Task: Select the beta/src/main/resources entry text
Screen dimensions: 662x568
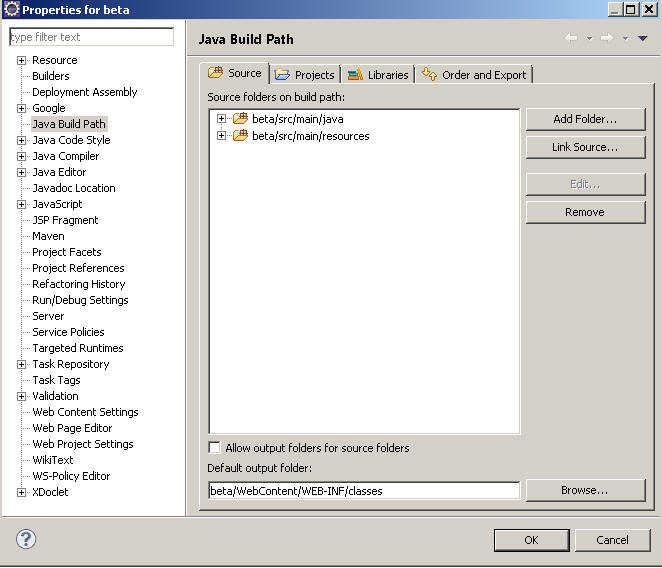Action: tap(311, 136)
